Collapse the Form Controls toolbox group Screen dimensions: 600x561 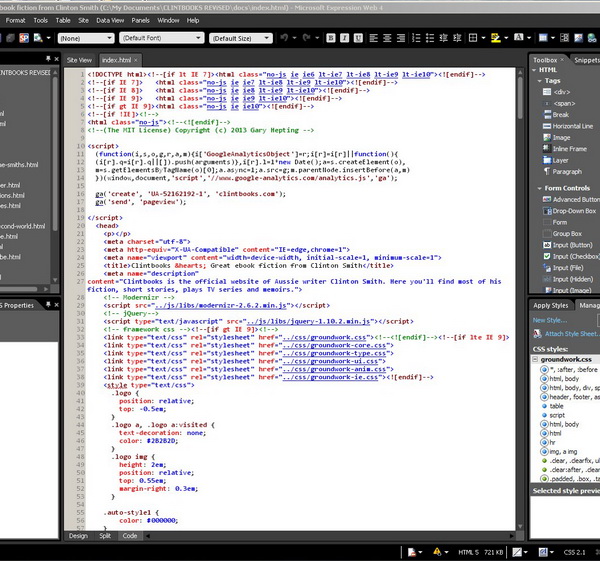point(540,188)
